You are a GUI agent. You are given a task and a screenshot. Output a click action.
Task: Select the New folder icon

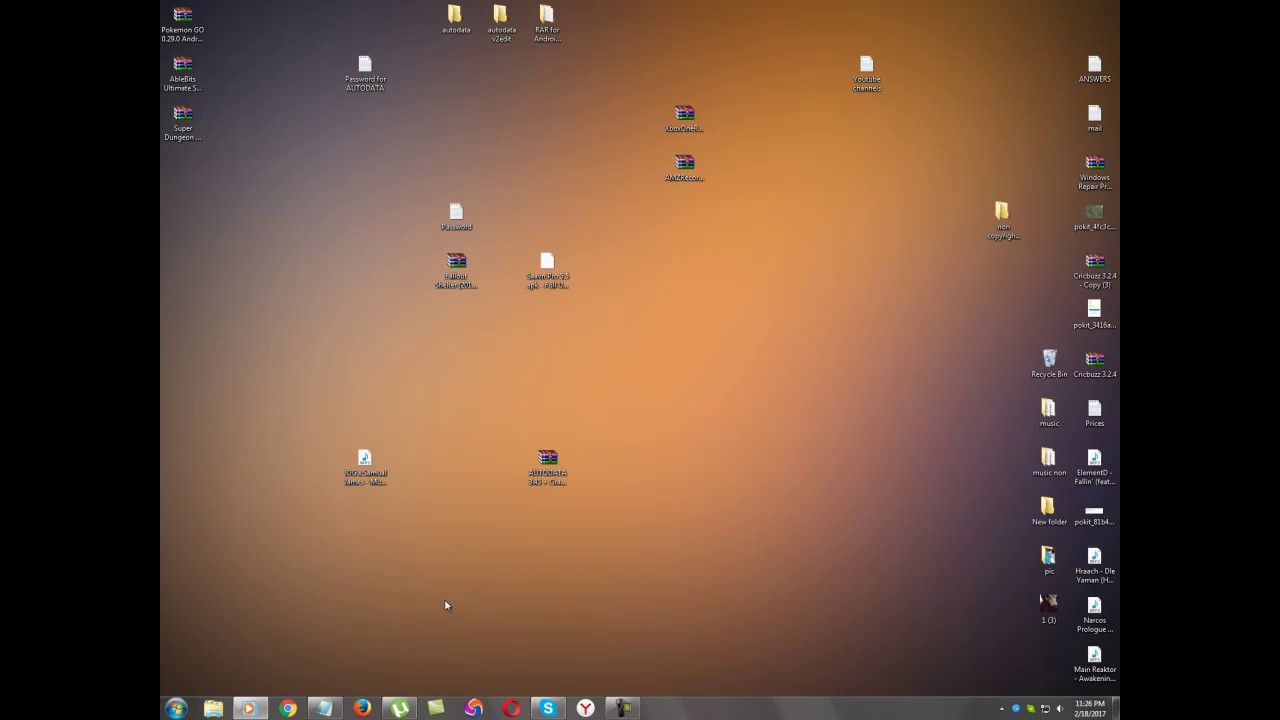[x=1048, y=511]
